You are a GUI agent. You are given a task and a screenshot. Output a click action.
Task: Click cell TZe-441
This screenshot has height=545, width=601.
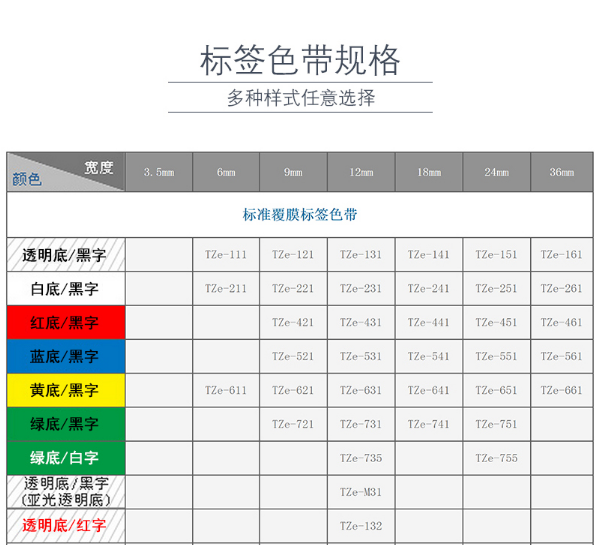(429, 322)
